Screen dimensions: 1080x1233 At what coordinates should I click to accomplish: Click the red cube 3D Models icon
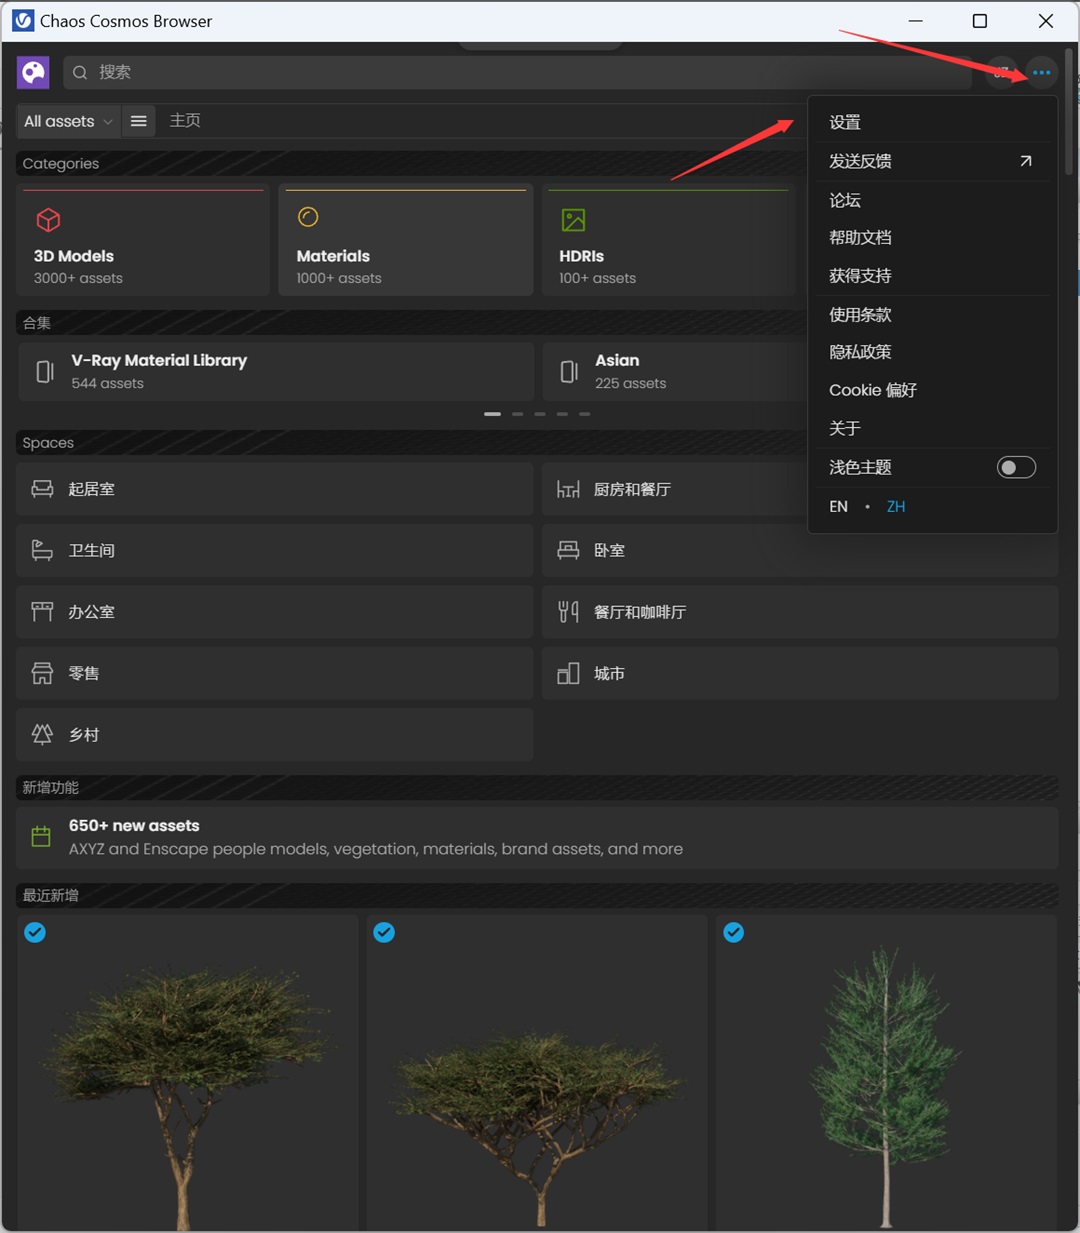coord(48,219)
